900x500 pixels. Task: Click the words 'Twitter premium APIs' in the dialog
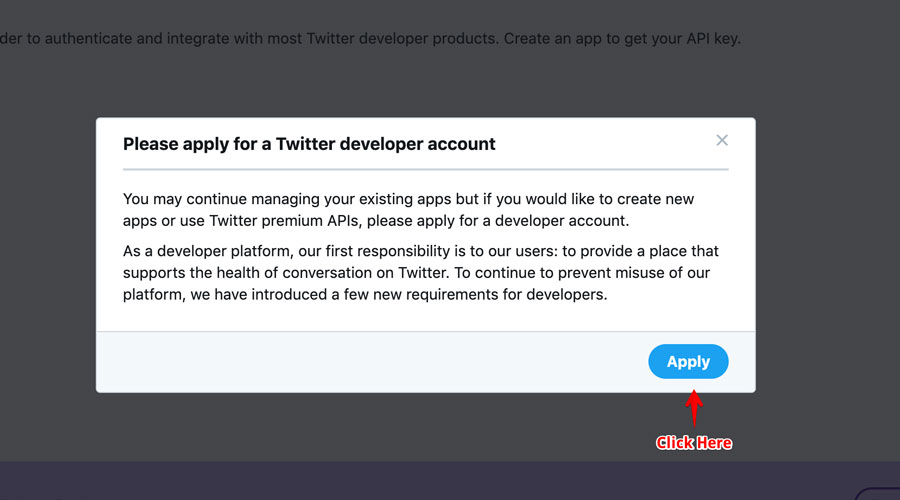click(x=285, y=221)
